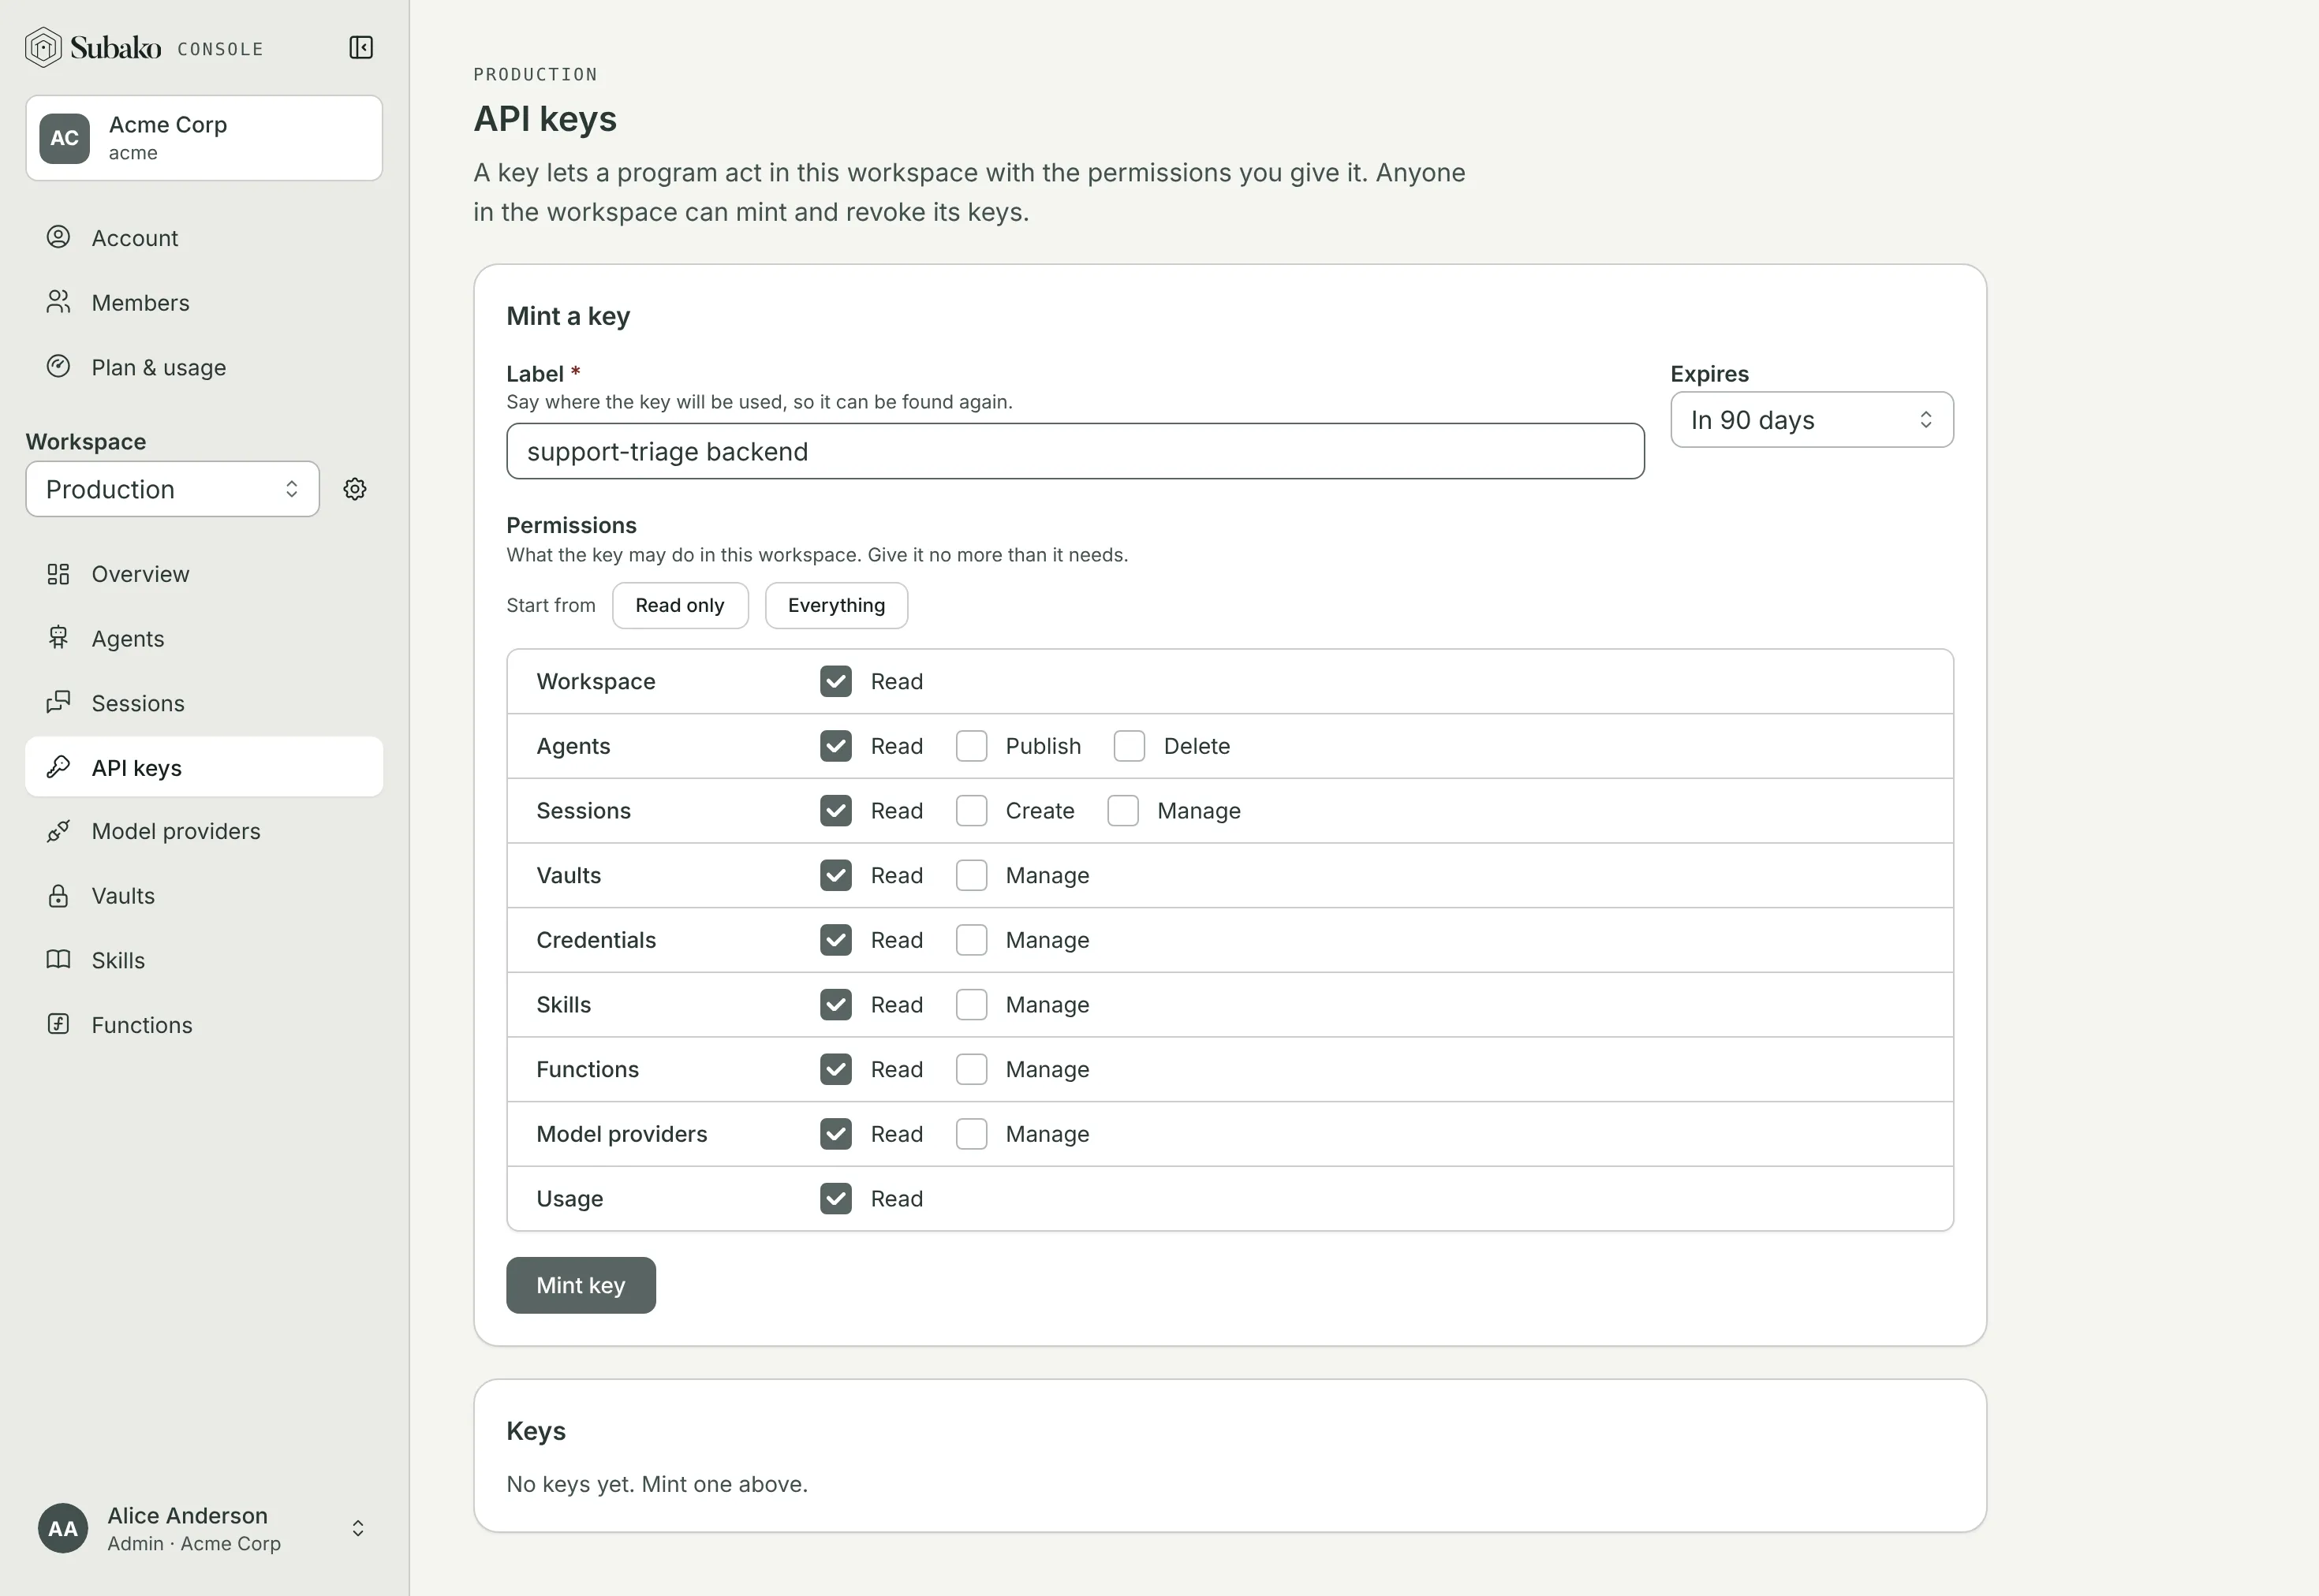Image resolution: width=2319 pixels, height=1596 pixels.
Task: Check Functions Manage checkbox
Action: [x=971, y=1069]
